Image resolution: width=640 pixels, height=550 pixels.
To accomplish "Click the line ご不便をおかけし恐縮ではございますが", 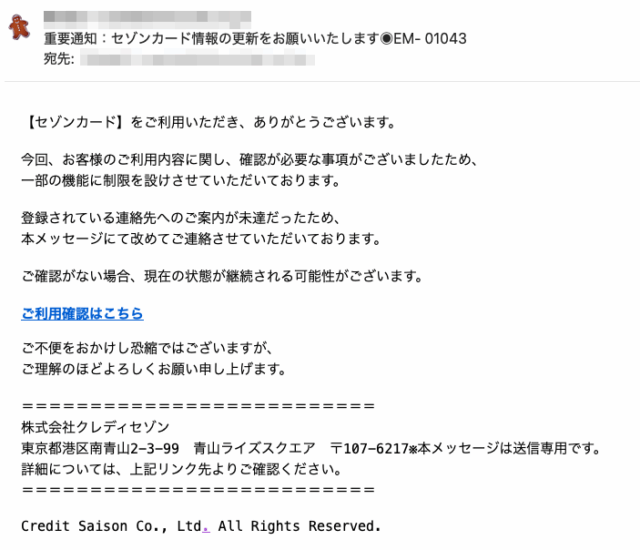I will pos(147,348).
